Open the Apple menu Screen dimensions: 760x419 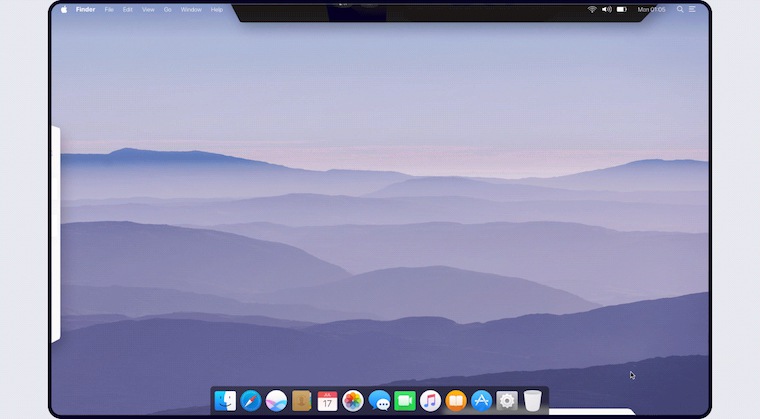(x=64, y=9)
